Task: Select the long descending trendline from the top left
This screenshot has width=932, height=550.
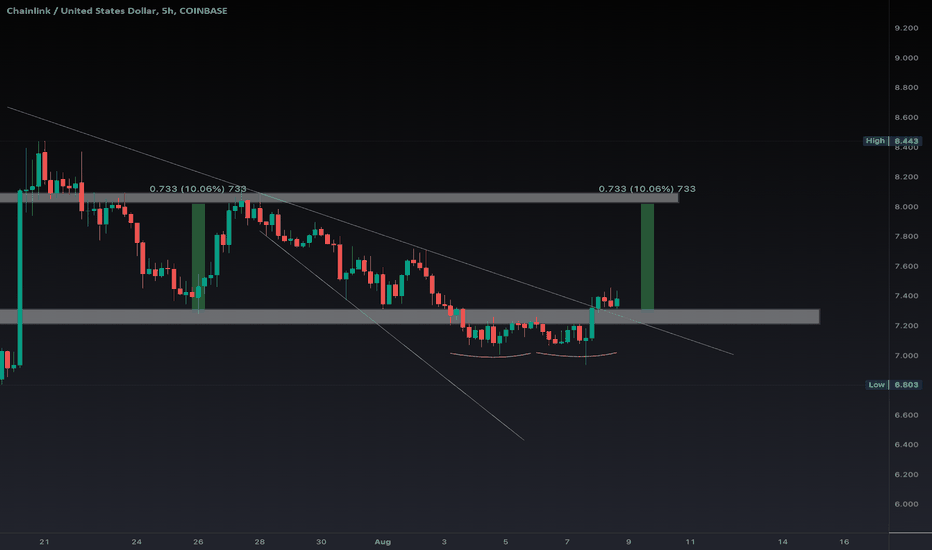Action: (x=369, y=231)
